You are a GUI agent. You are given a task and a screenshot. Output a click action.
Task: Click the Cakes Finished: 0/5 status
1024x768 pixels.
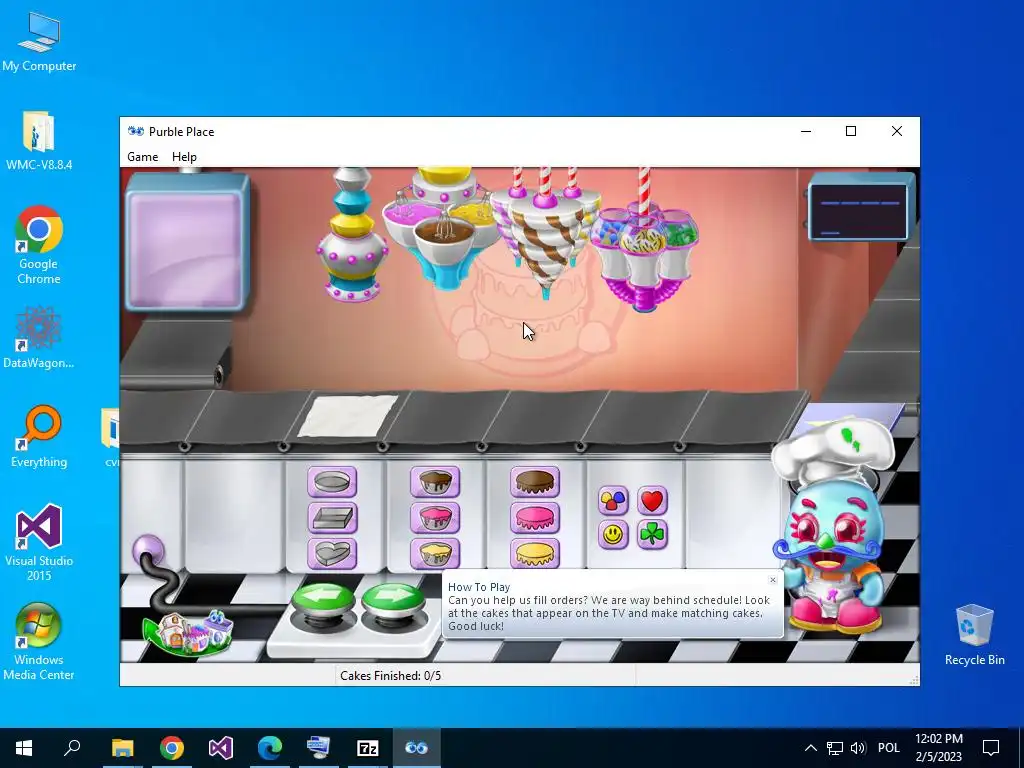tap(391, 676)
